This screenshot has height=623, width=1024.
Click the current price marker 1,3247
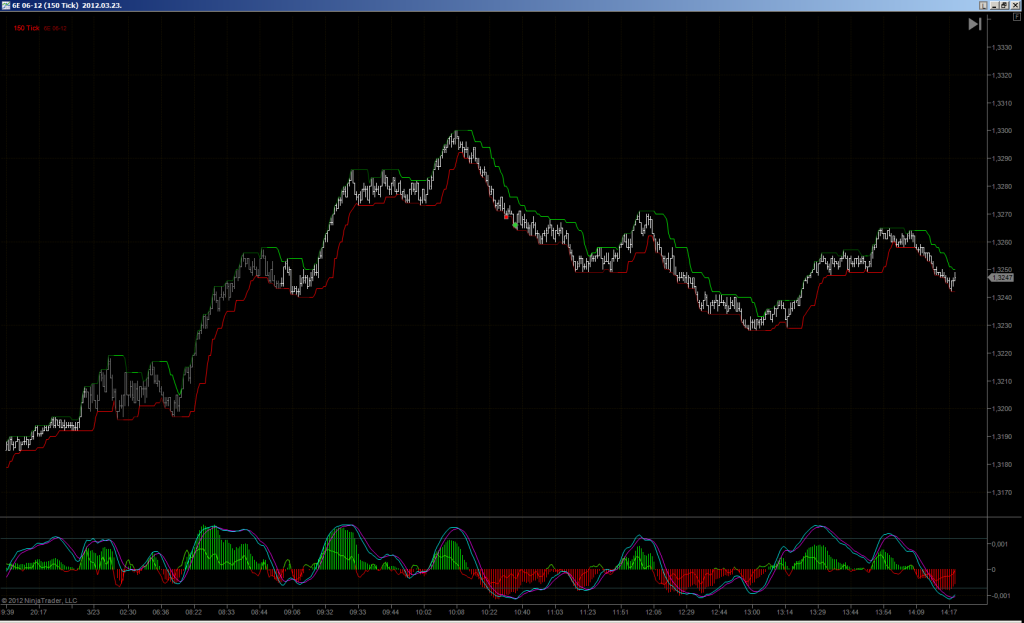click(1000, 278)
